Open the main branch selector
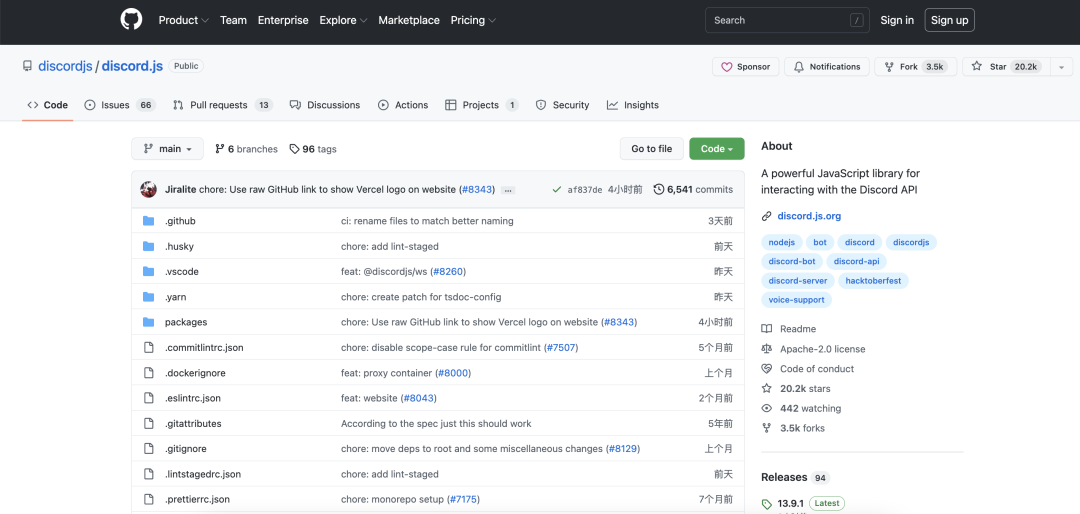 [x=167, y=149]
